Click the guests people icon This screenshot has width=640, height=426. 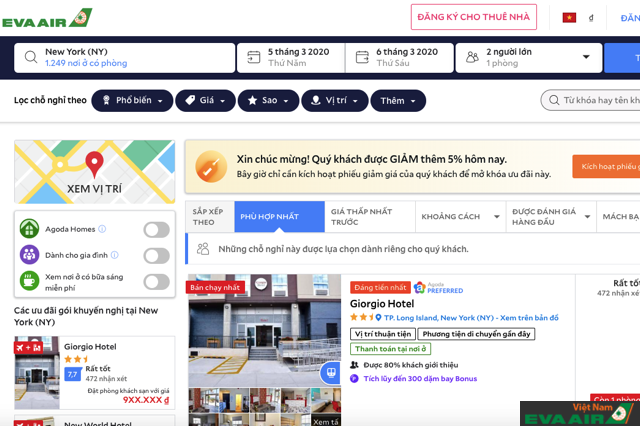[472, 57]
